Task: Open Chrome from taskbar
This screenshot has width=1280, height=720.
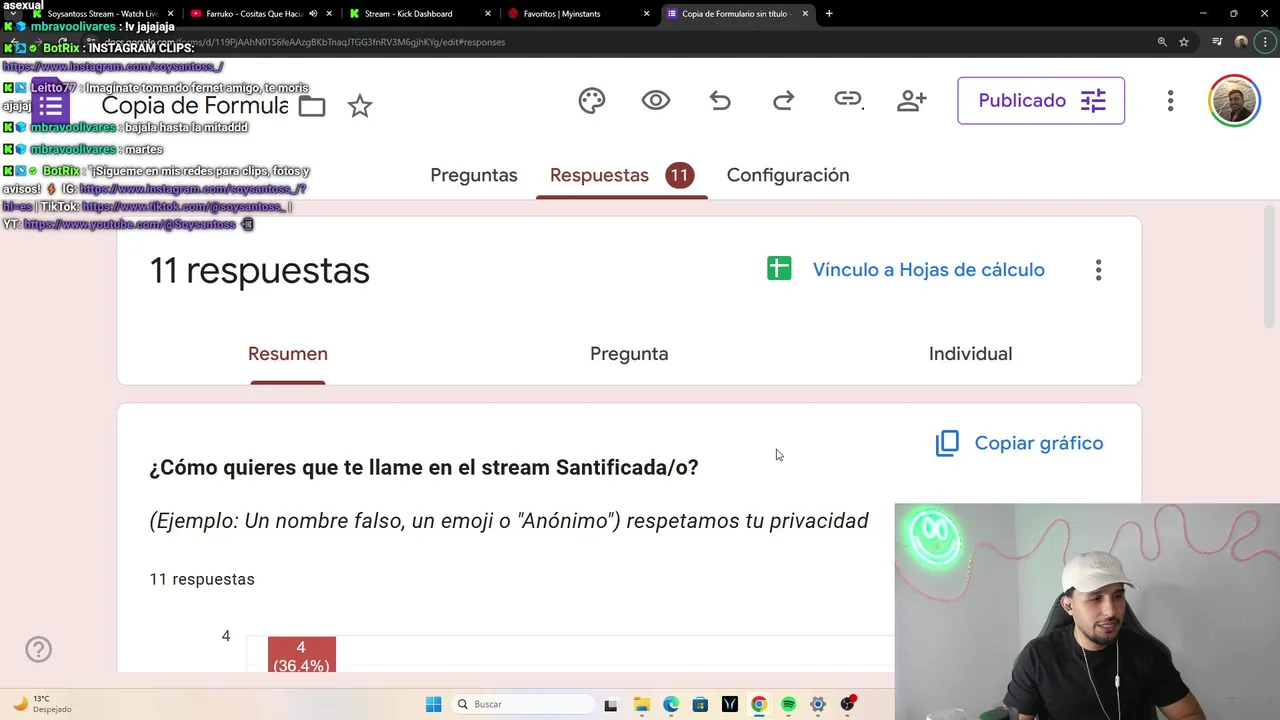Action: (x=759, y=704)
